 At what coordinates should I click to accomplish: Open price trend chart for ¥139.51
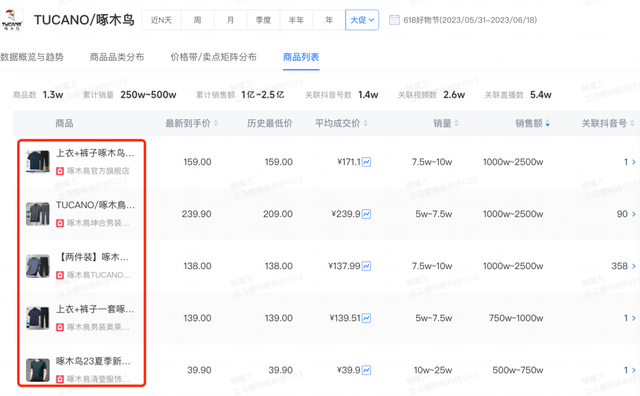(367, 318)
